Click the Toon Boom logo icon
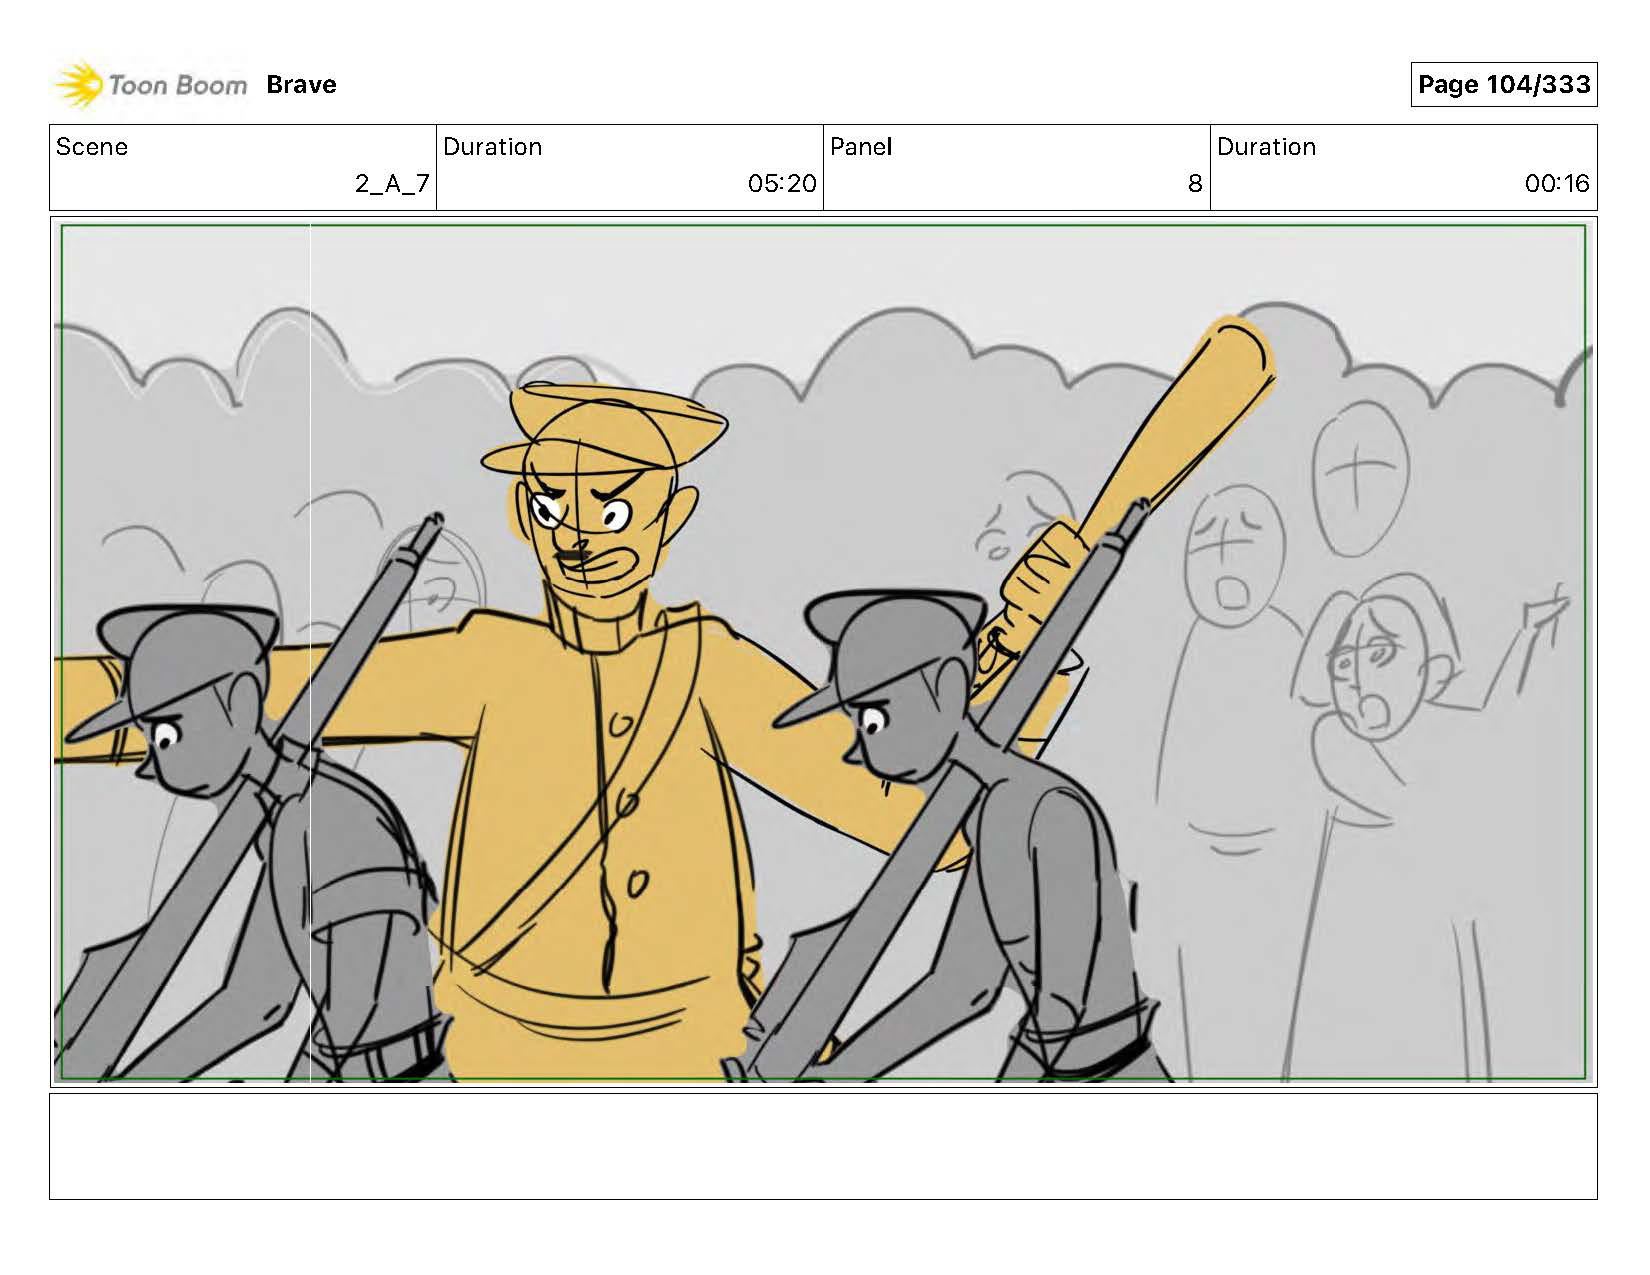The height and width of the screenshot is (1275, 1650). 78,85
